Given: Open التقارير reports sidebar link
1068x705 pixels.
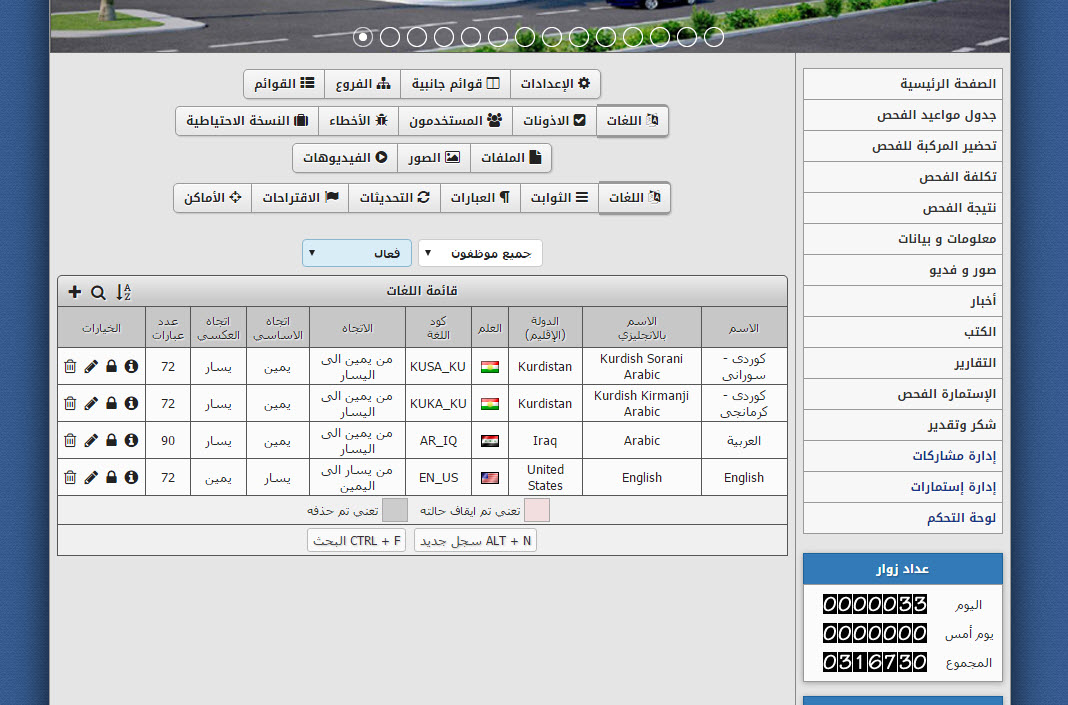Looking at the screenshot, I should point(902,363).
